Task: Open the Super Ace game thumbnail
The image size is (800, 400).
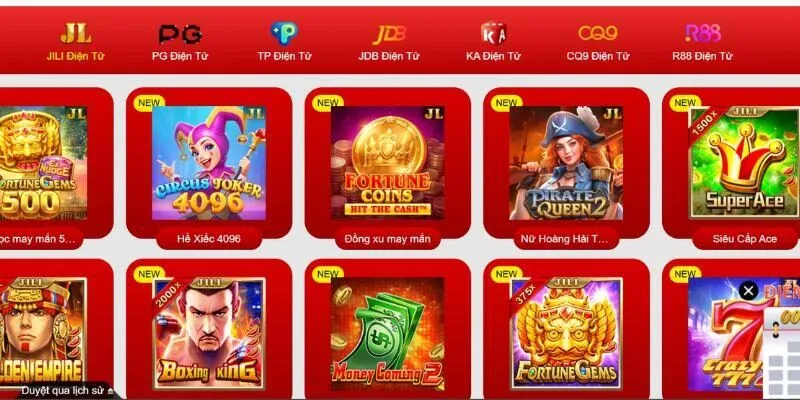Action: coord(744,163)
